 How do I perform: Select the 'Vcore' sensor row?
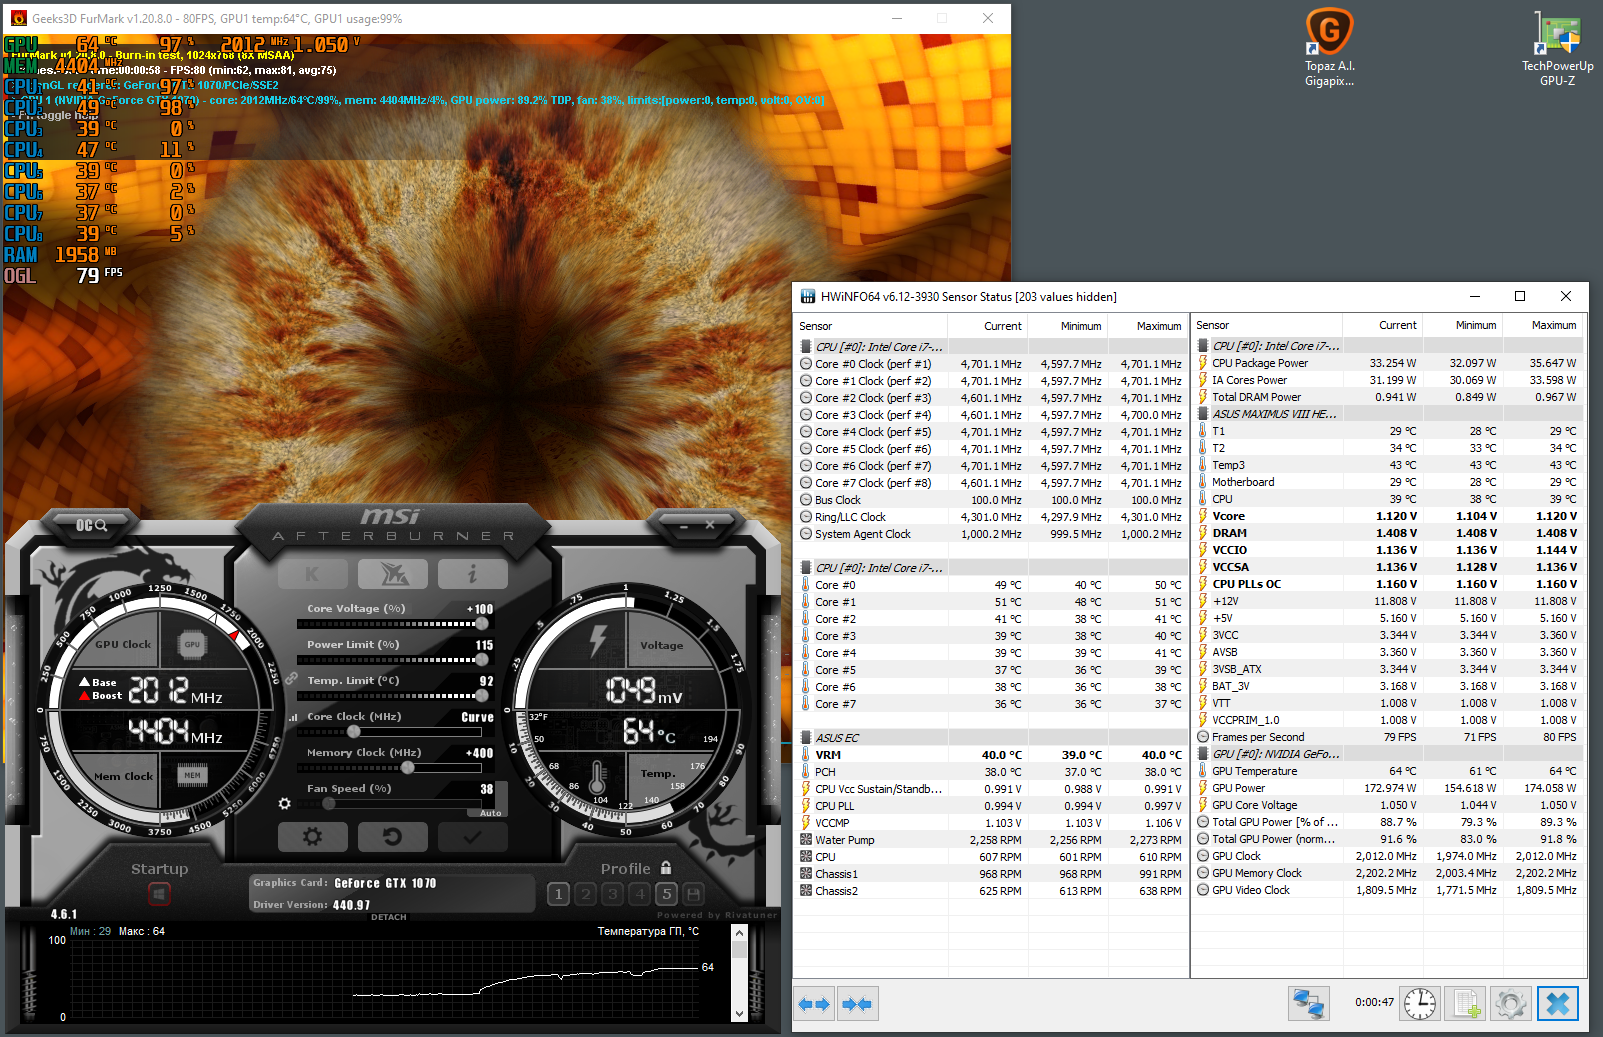(1388, 516)
